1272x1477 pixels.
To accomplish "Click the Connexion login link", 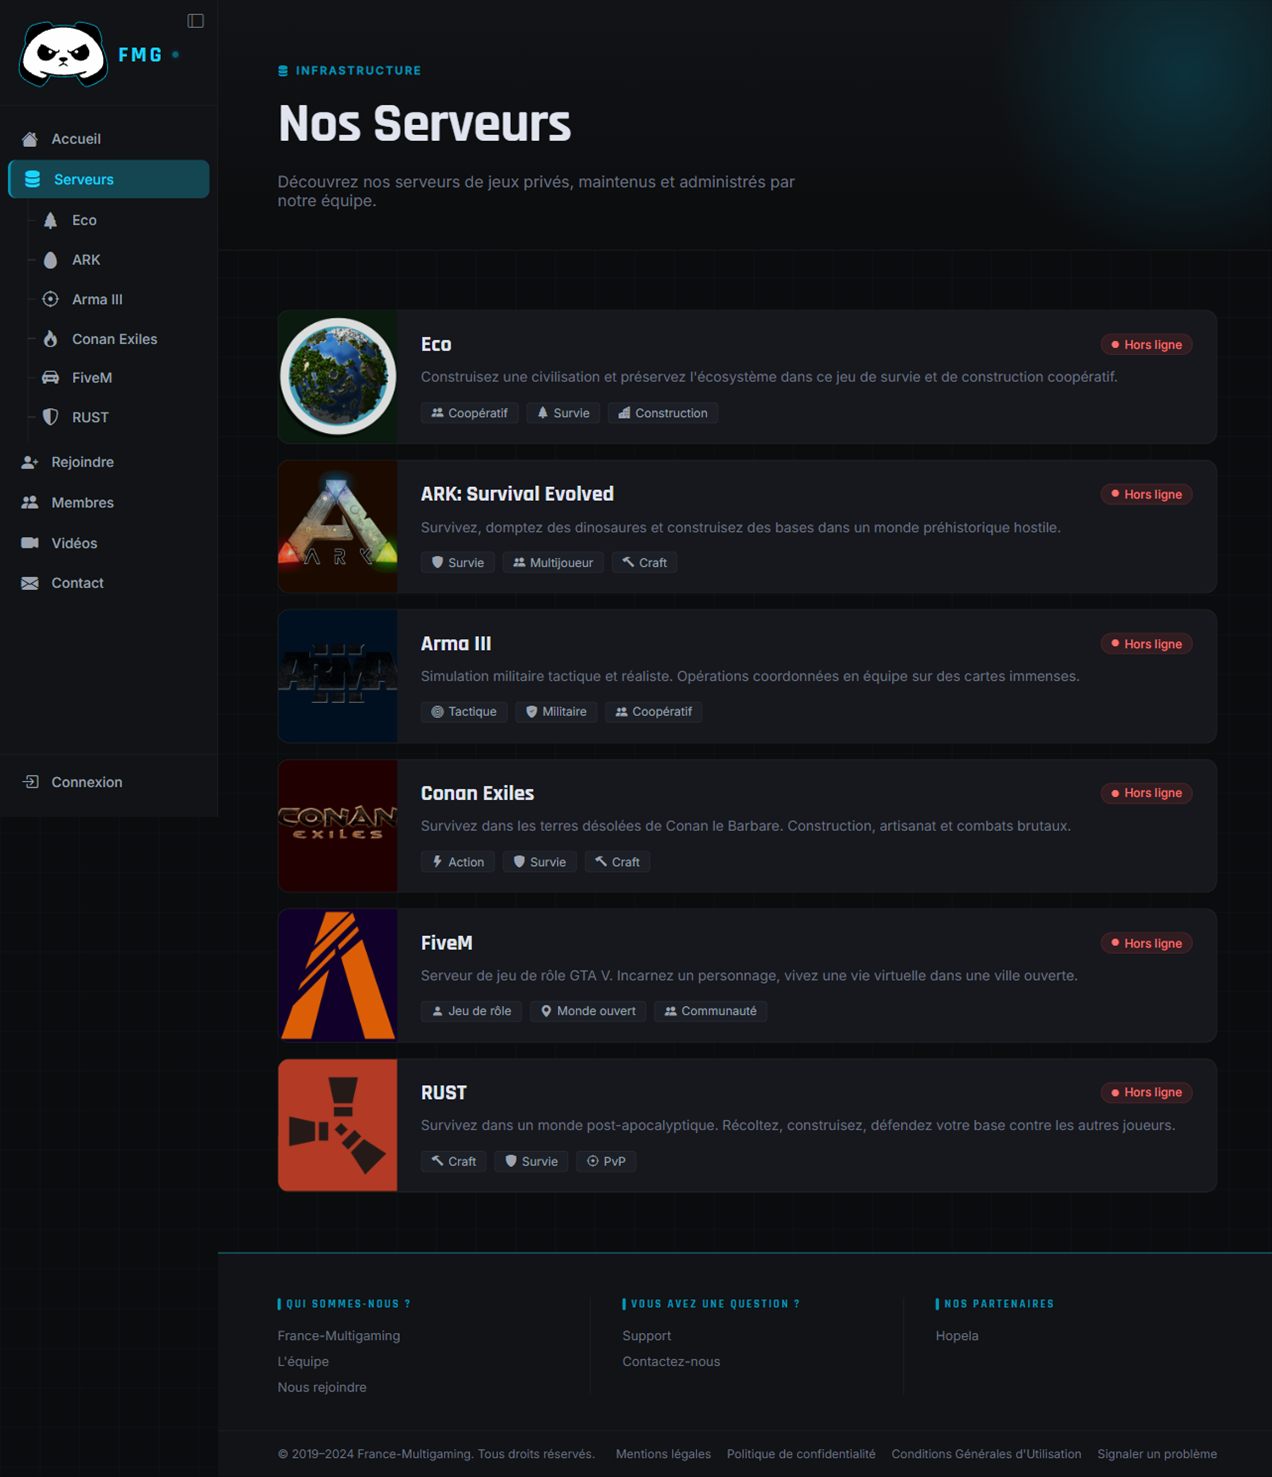I will tap(109, 782).
